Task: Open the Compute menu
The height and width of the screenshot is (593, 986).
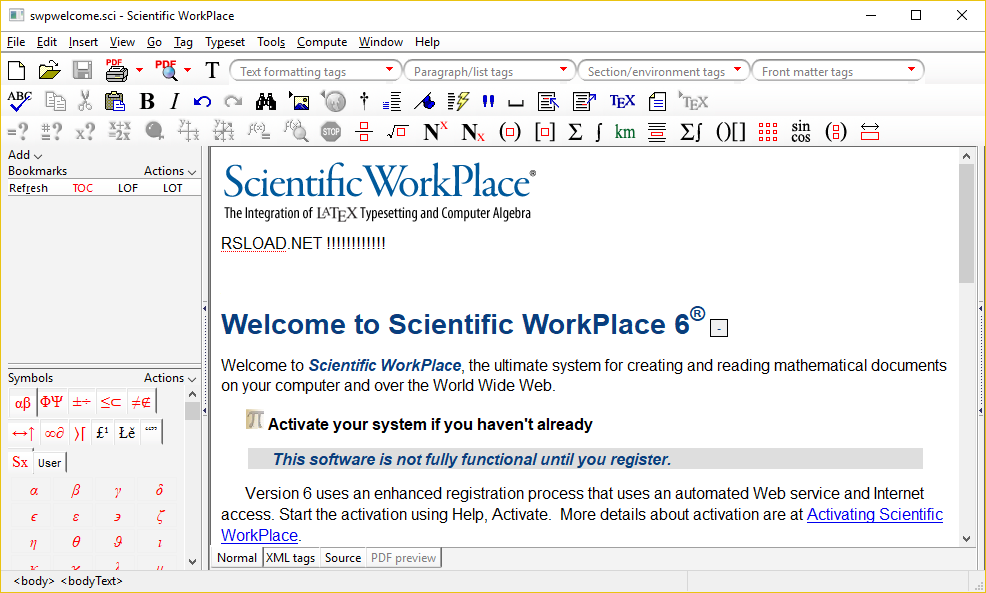Action: pos(321,42)
